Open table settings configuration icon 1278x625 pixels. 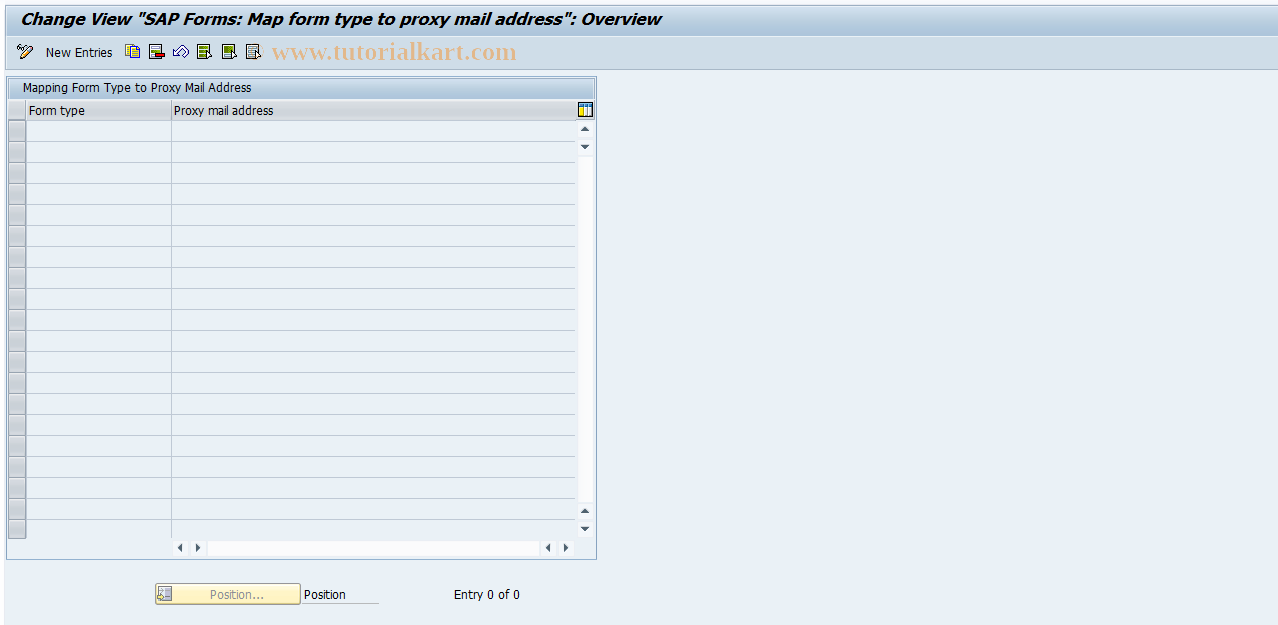(586, 110)
